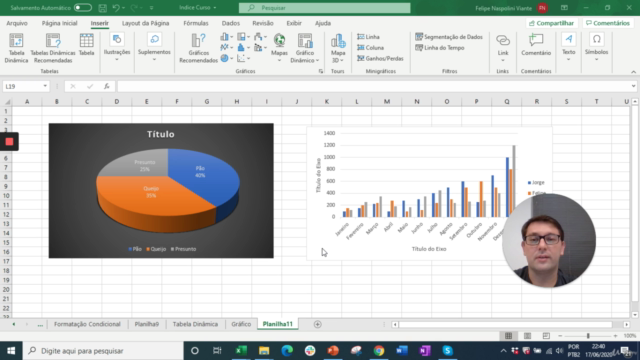
Task: Open the Arquivo tab
Action: (x=17, y=23)
